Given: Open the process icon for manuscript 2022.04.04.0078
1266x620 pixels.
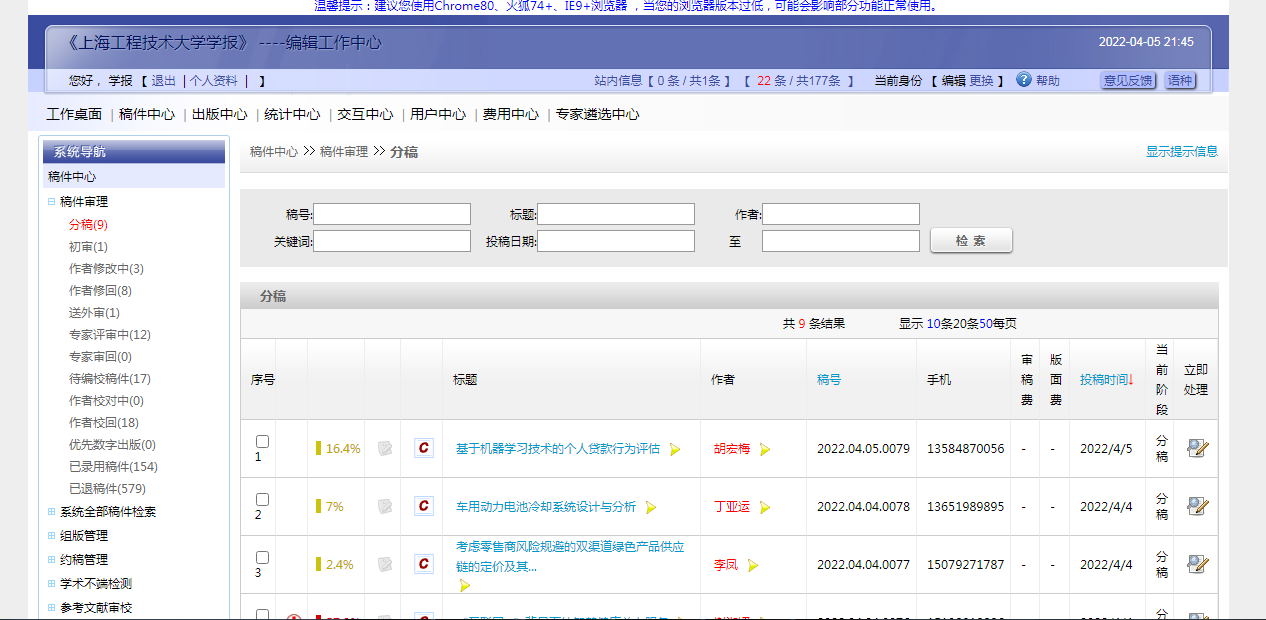Looking at the screenshot, I should (1196, 506).
